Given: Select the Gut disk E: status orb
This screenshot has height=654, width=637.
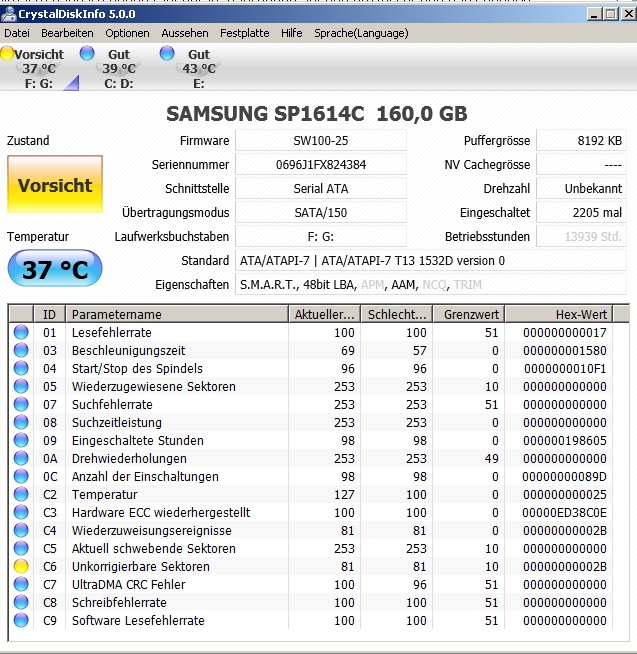Looking at the screenshot, I should [167, 53].
